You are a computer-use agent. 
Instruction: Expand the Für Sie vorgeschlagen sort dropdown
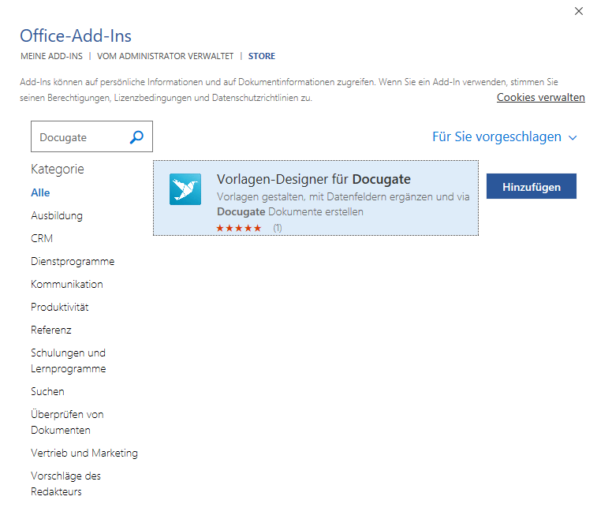click(504, 137)
